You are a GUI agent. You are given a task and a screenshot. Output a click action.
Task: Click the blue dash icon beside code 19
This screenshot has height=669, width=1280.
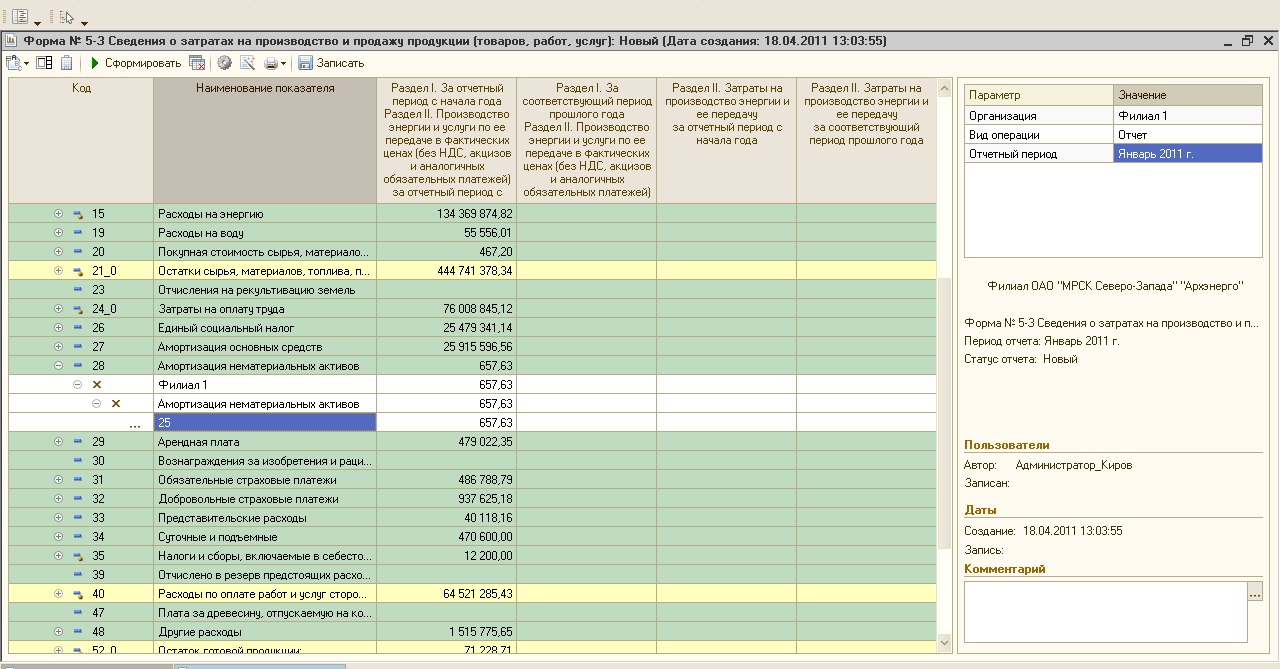click(78, 233)
